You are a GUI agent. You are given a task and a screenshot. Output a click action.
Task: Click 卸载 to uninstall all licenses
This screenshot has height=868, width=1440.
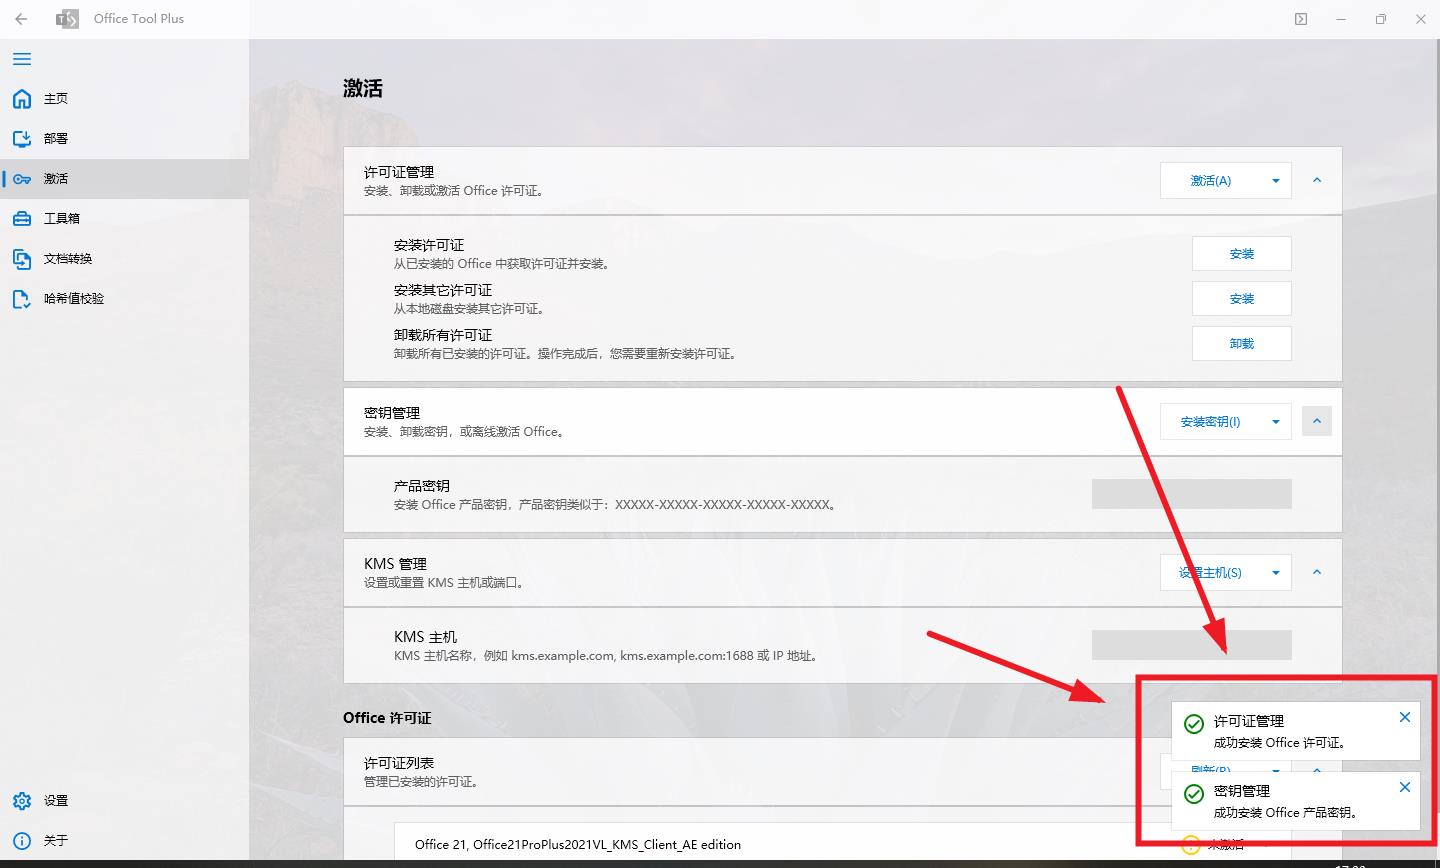point(1241,343)
